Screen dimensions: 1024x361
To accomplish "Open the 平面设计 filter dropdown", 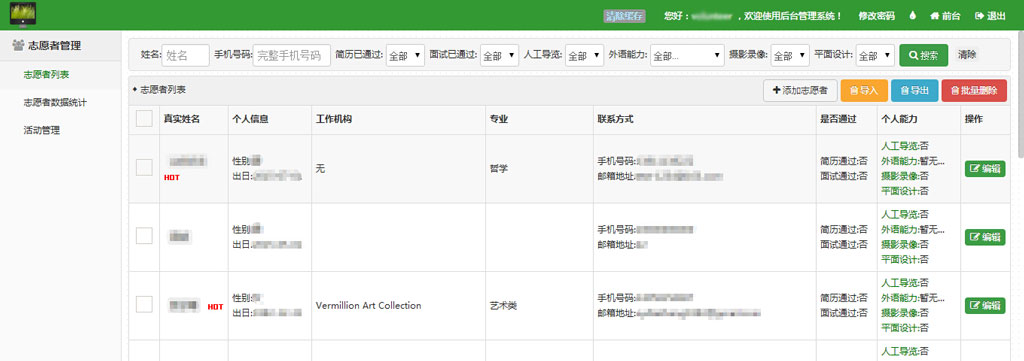I will coord(875,55).
